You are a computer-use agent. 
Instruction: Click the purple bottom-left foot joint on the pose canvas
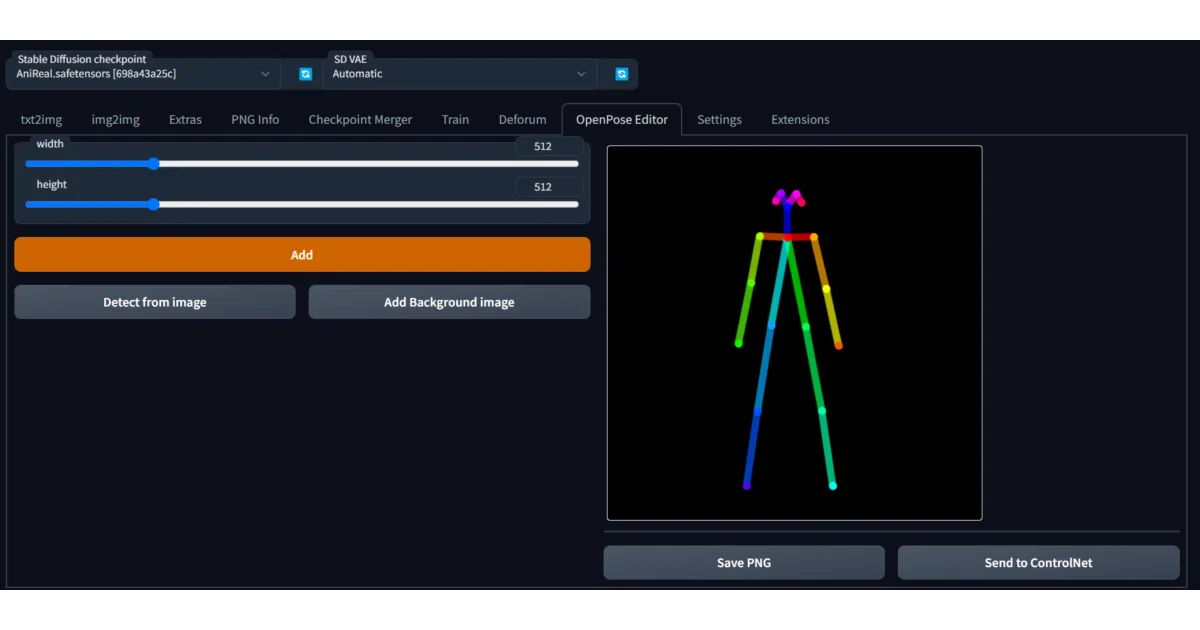pyautogui.click(x=746, y=486)
